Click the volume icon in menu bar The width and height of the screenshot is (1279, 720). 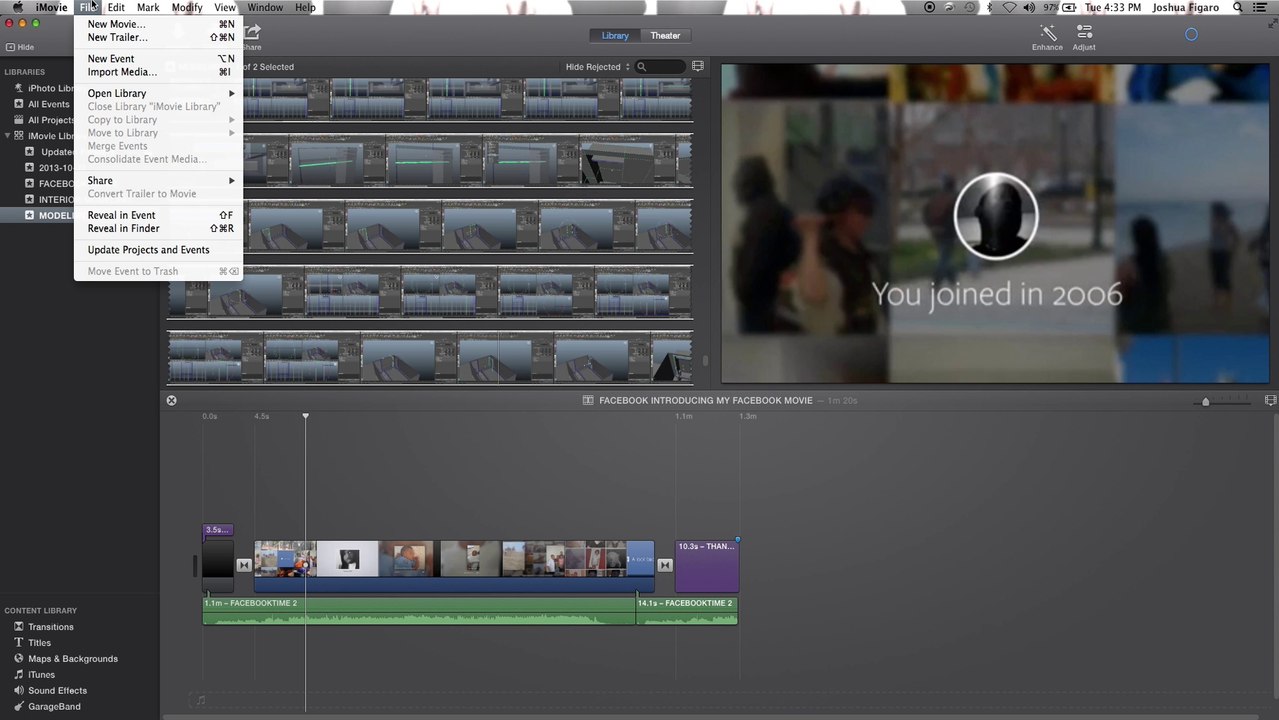pos(1030,7)
